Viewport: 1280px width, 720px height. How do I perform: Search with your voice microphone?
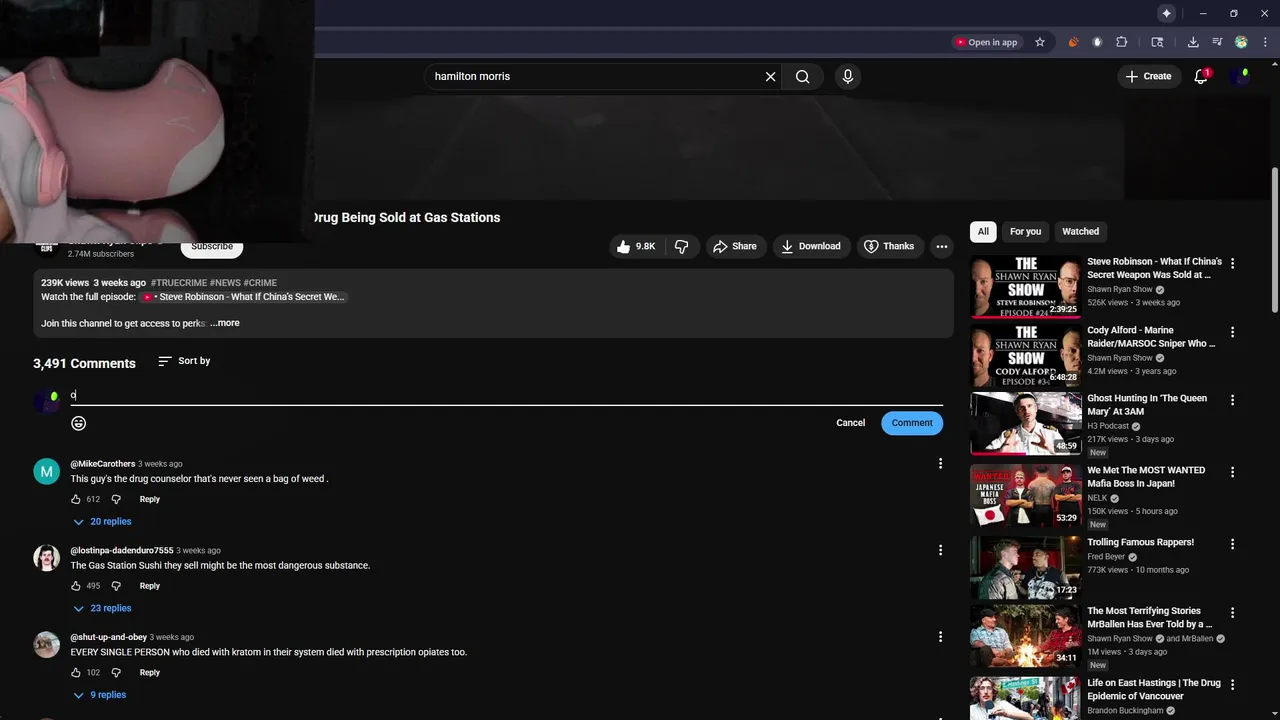(847, 76)
